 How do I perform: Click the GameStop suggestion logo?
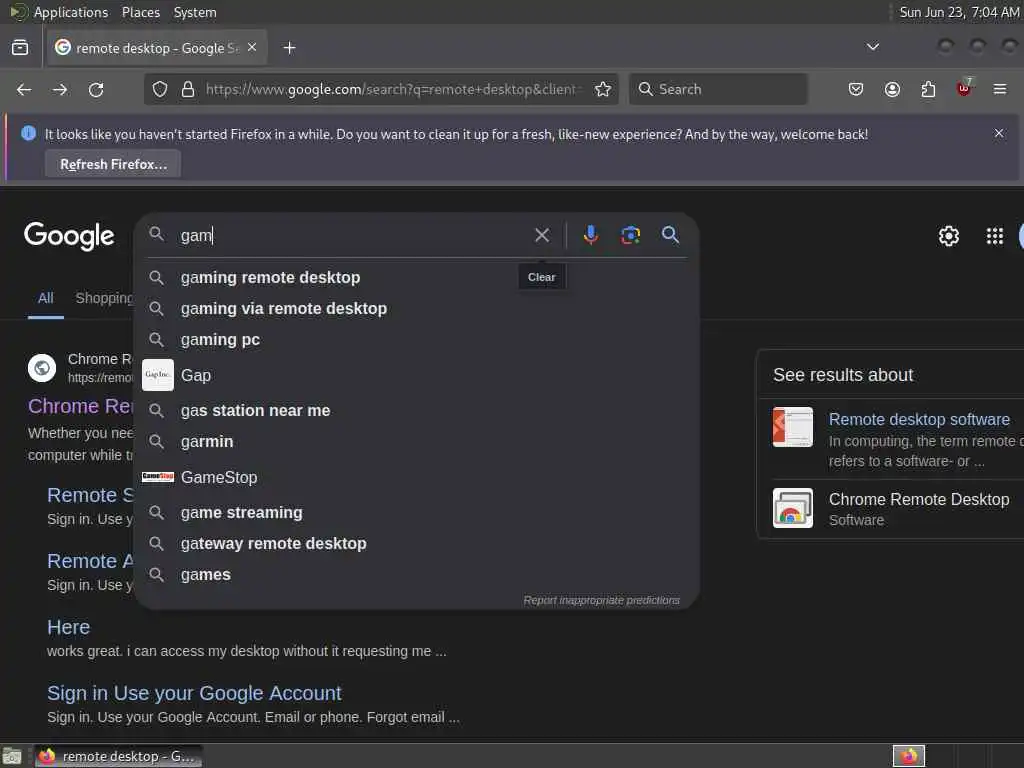coord(158,477)
